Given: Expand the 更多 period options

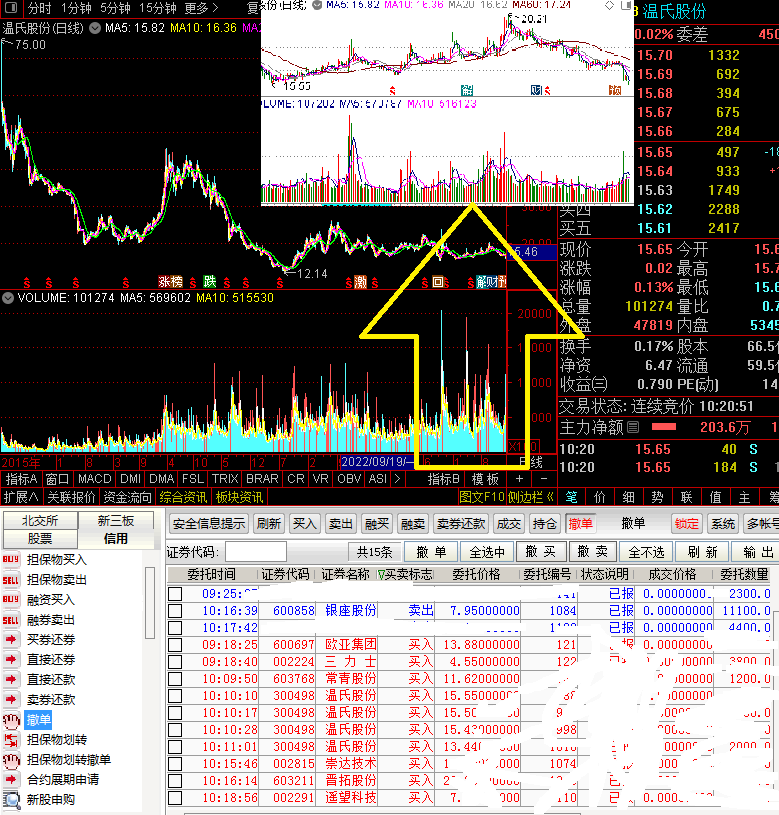Looking at the screenshot, I should click(x=201, y=8).
